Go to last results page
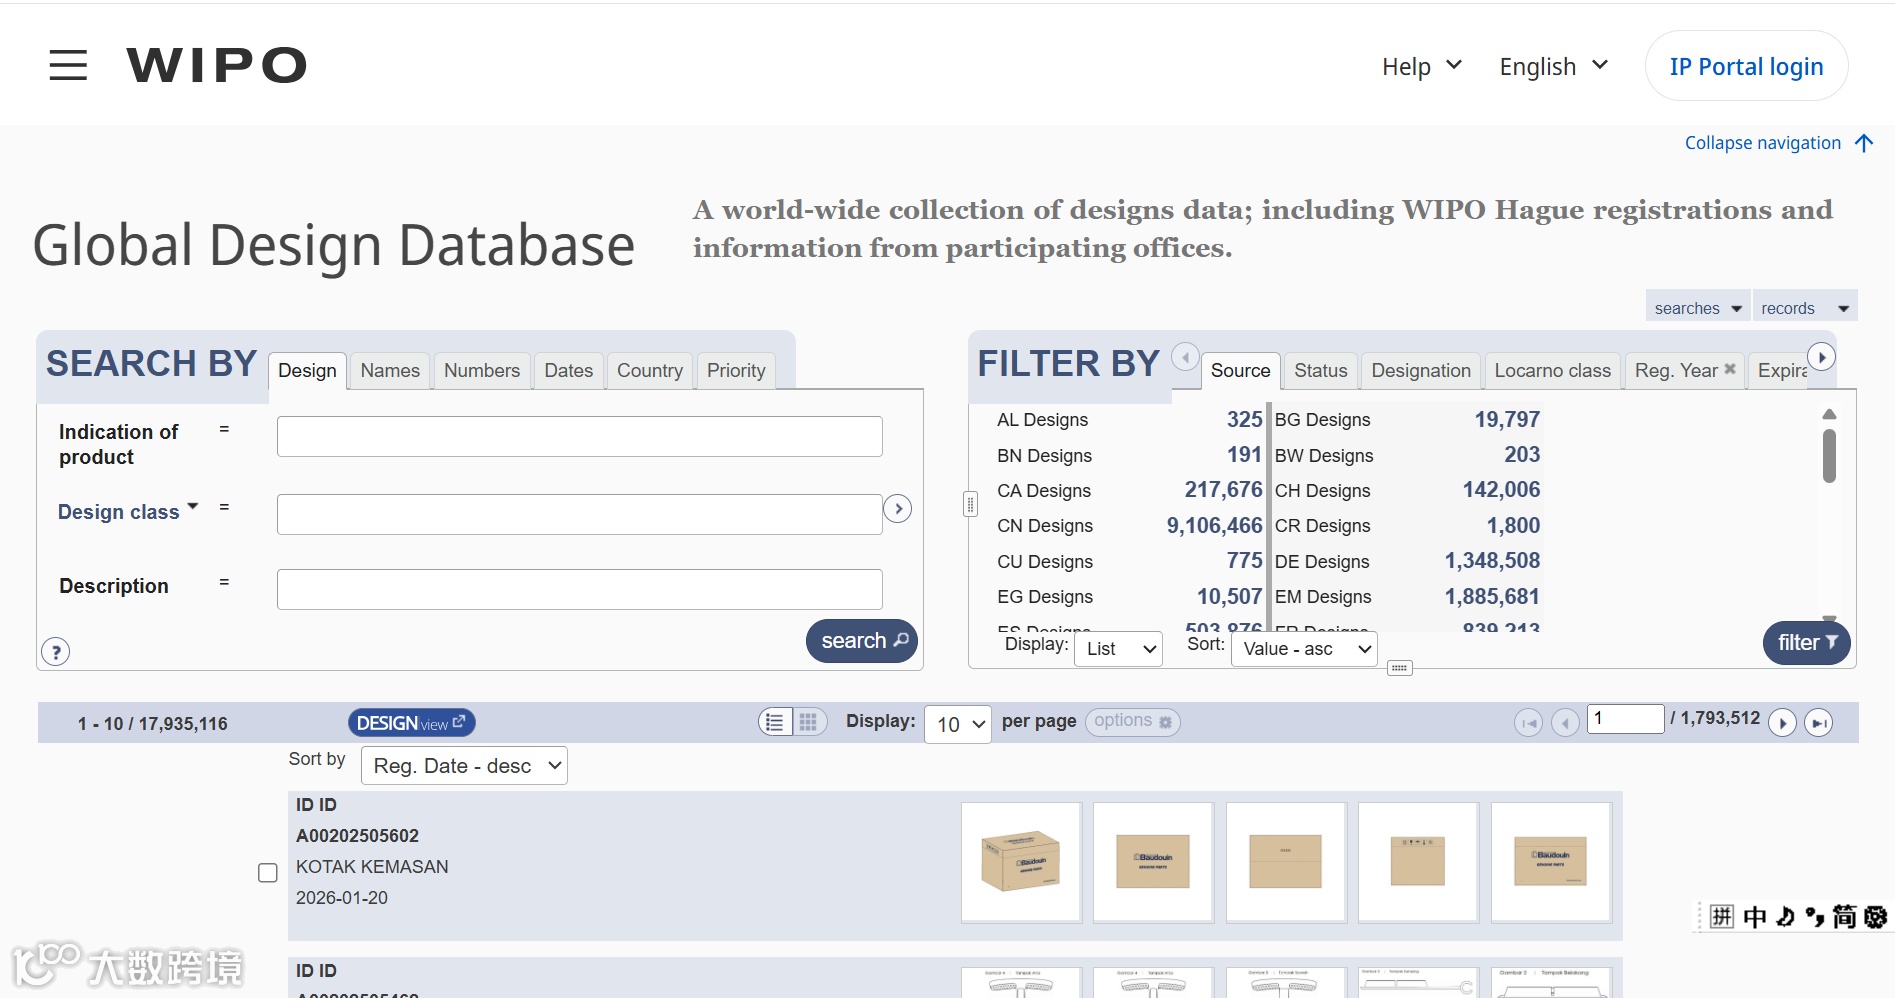This screenshot has width=1895, height=998. pos(1819,722)
